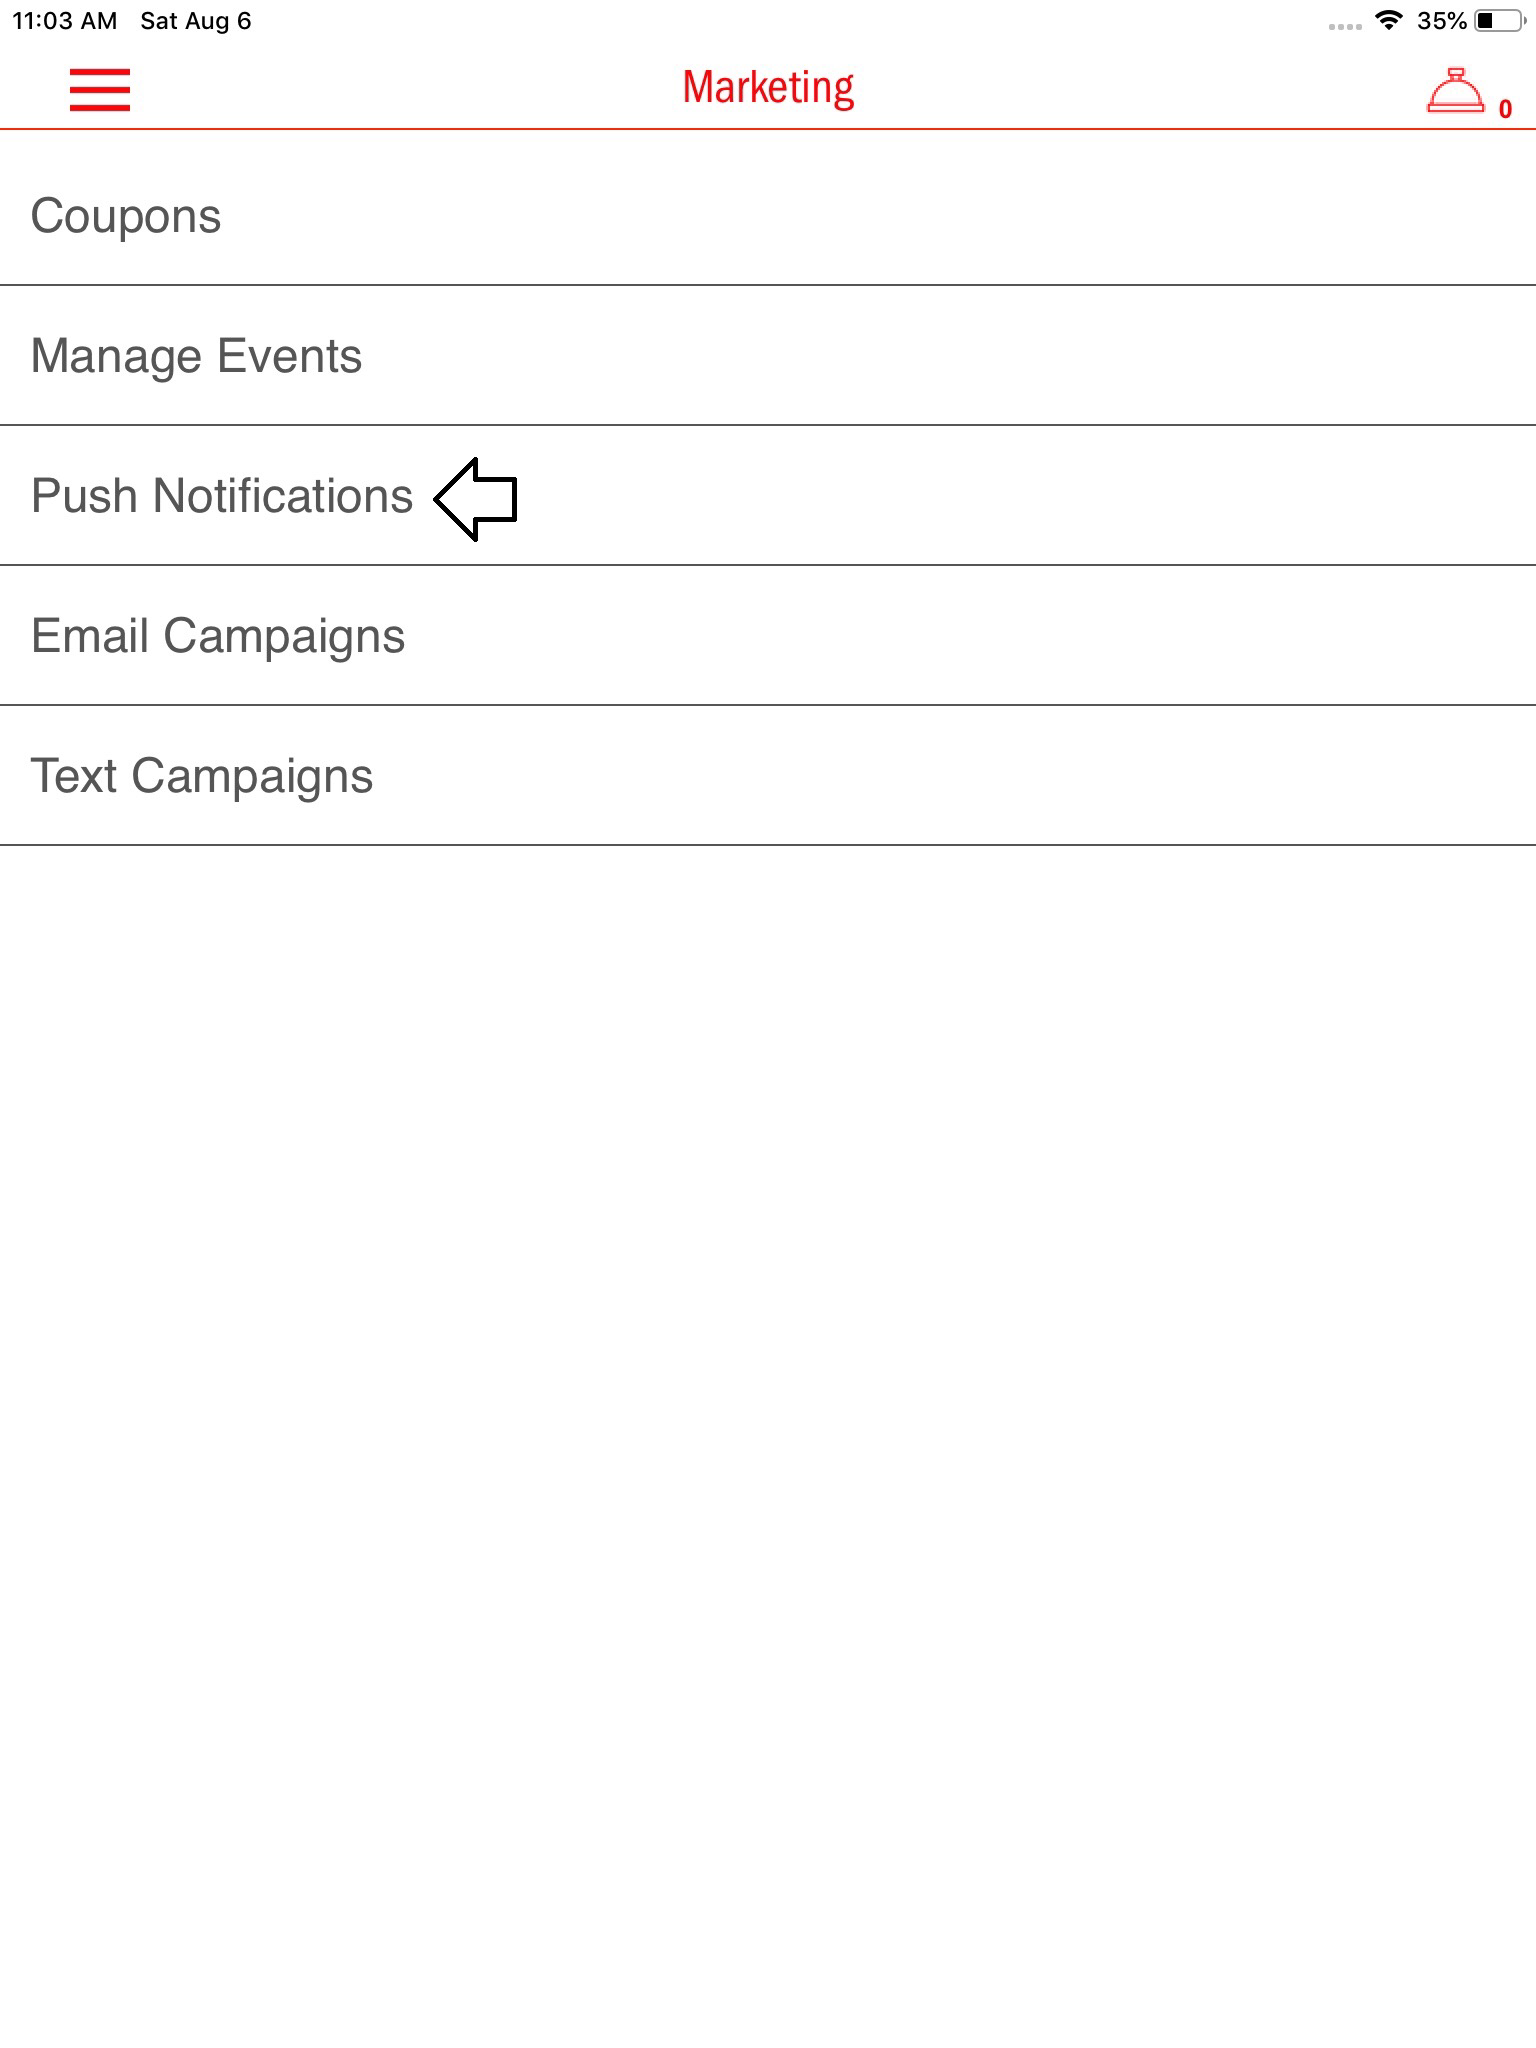
Task: Tap the 11:03 AM clock
Action: [x=65, y=21]
